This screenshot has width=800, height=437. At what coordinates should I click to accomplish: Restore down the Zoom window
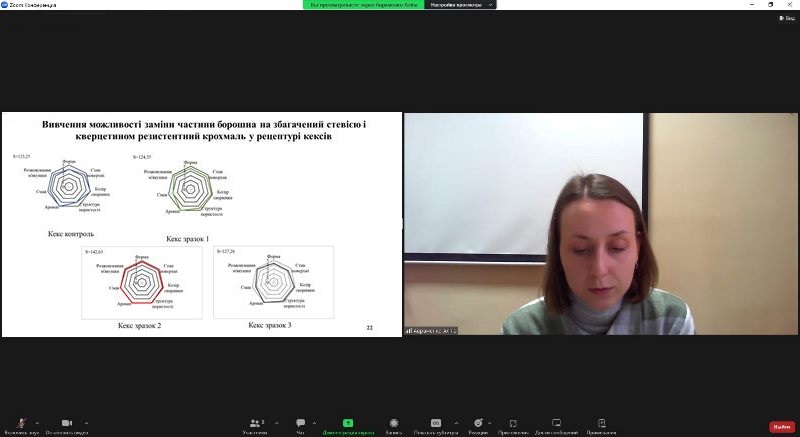tap(770, 5)
